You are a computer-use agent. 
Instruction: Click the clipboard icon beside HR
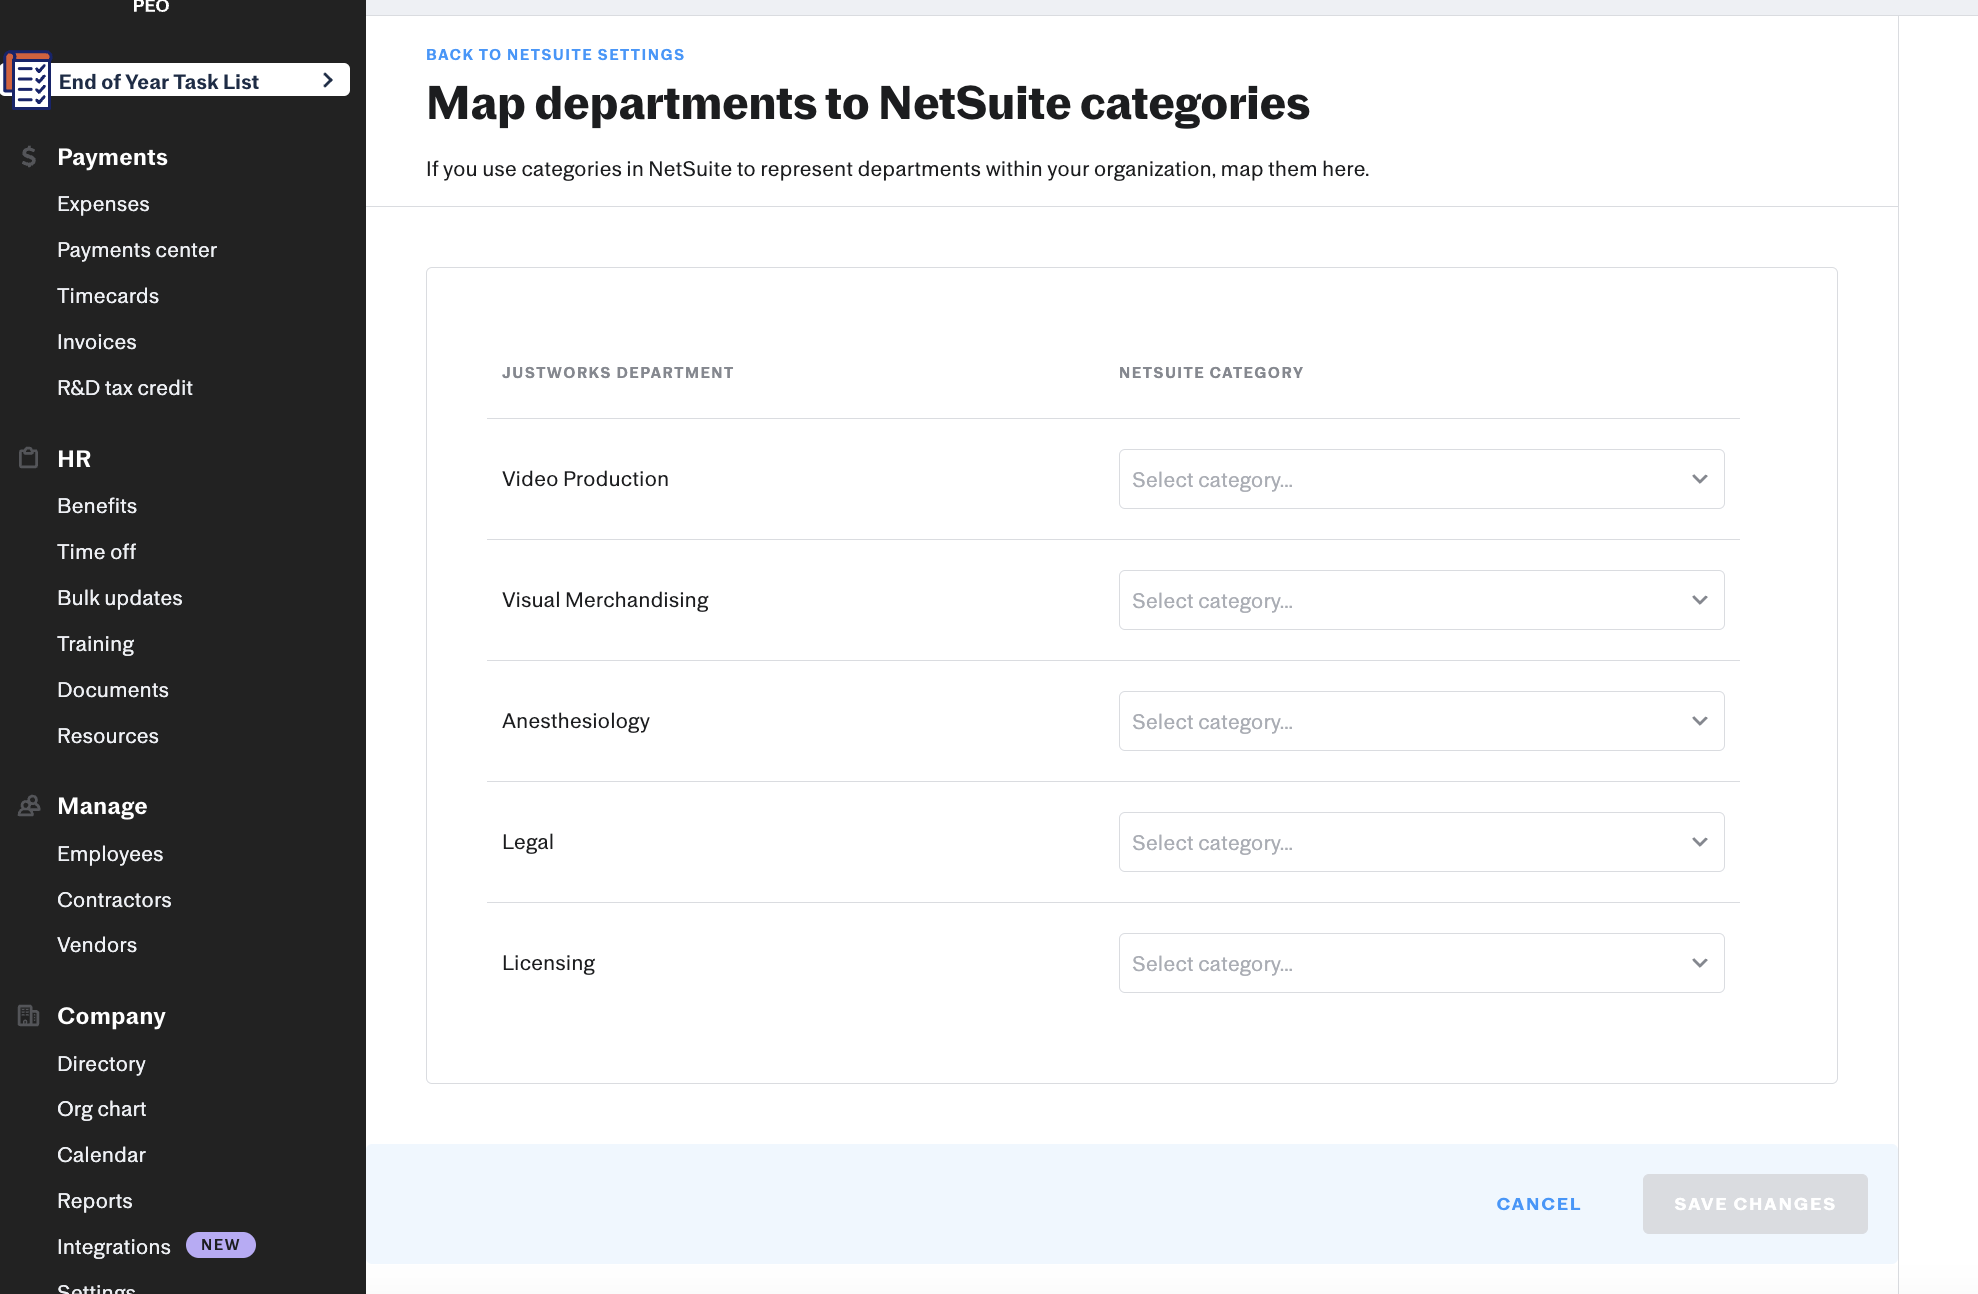coord(28,458)
